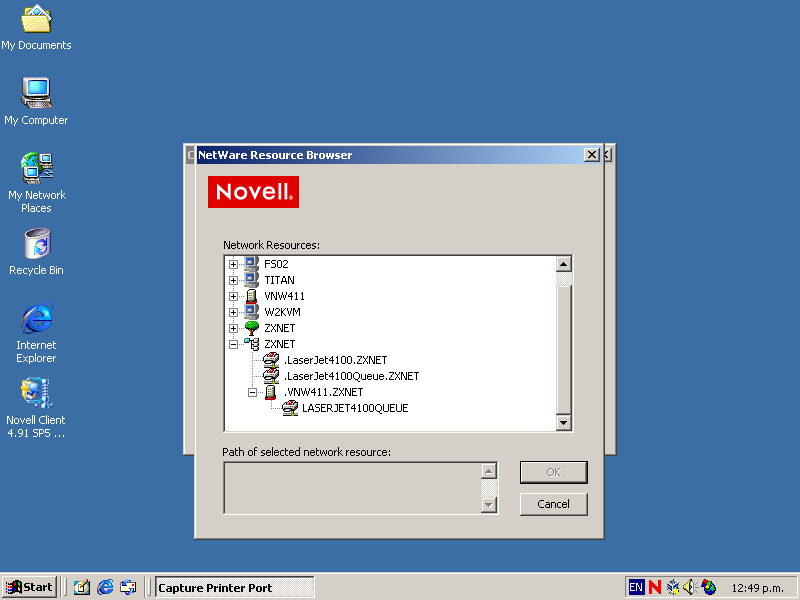
Task: Open the volume speaker tray icon
Action: (689, 587)
